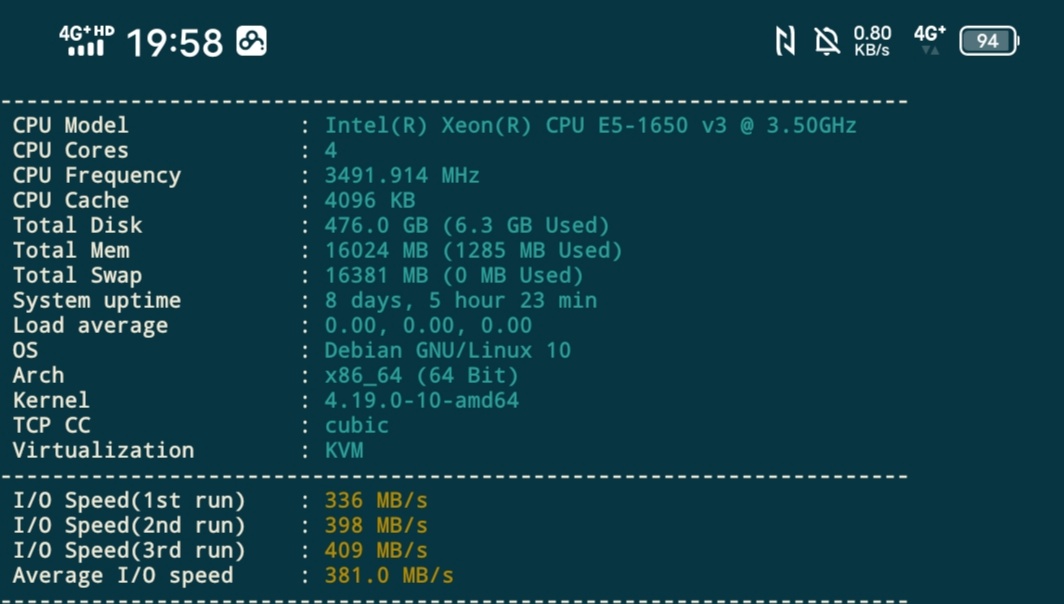This screenshot has height=604, width=1064.
Task: Click the average I/O speed 381.0 MB/s
Action: (388, 576)
